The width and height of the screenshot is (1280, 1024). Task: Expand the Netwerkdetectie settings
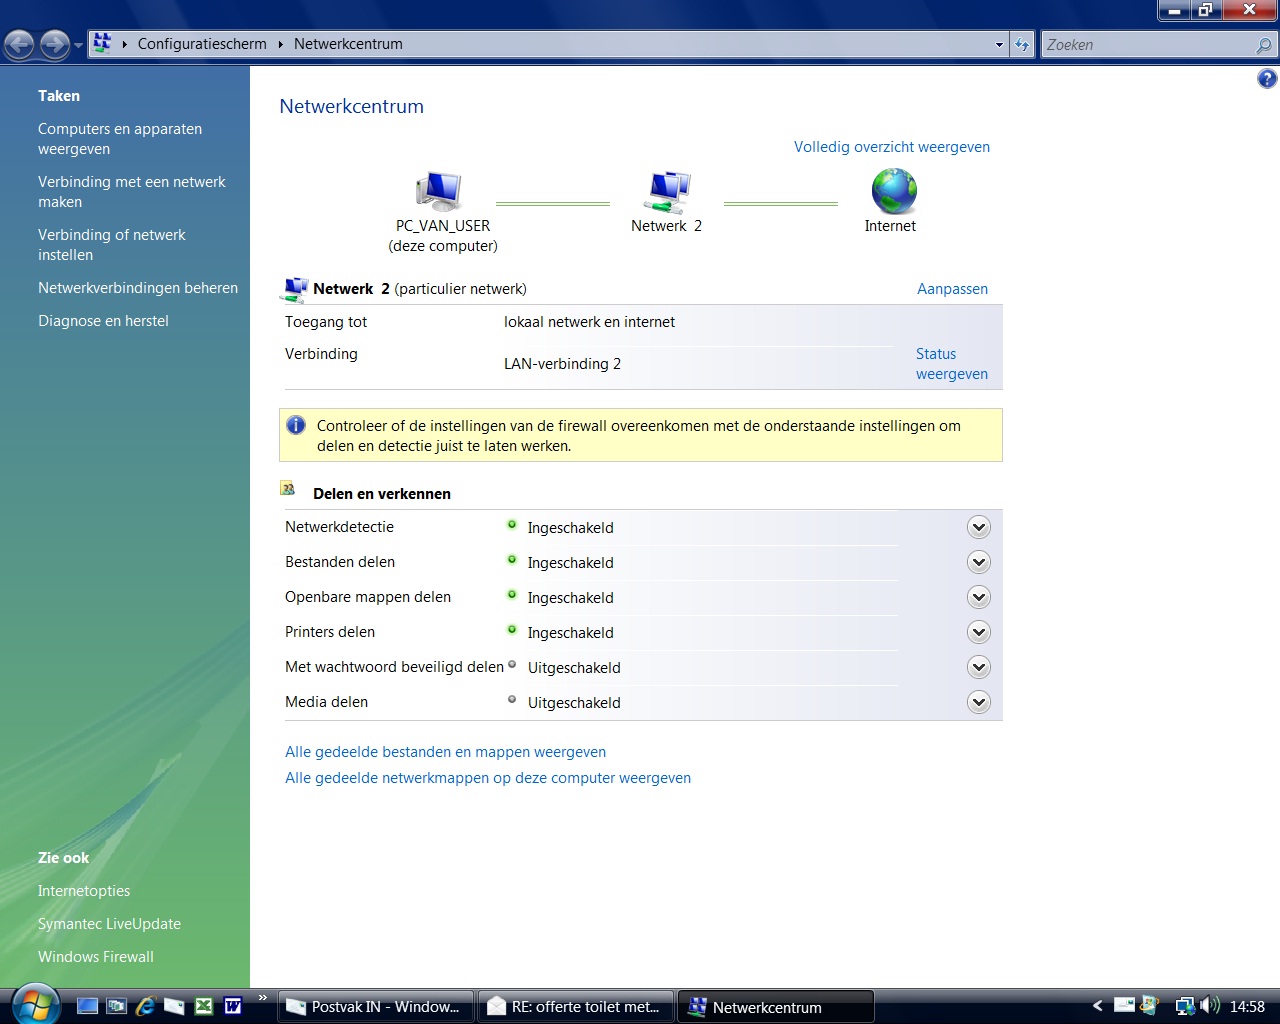point(978,526)
